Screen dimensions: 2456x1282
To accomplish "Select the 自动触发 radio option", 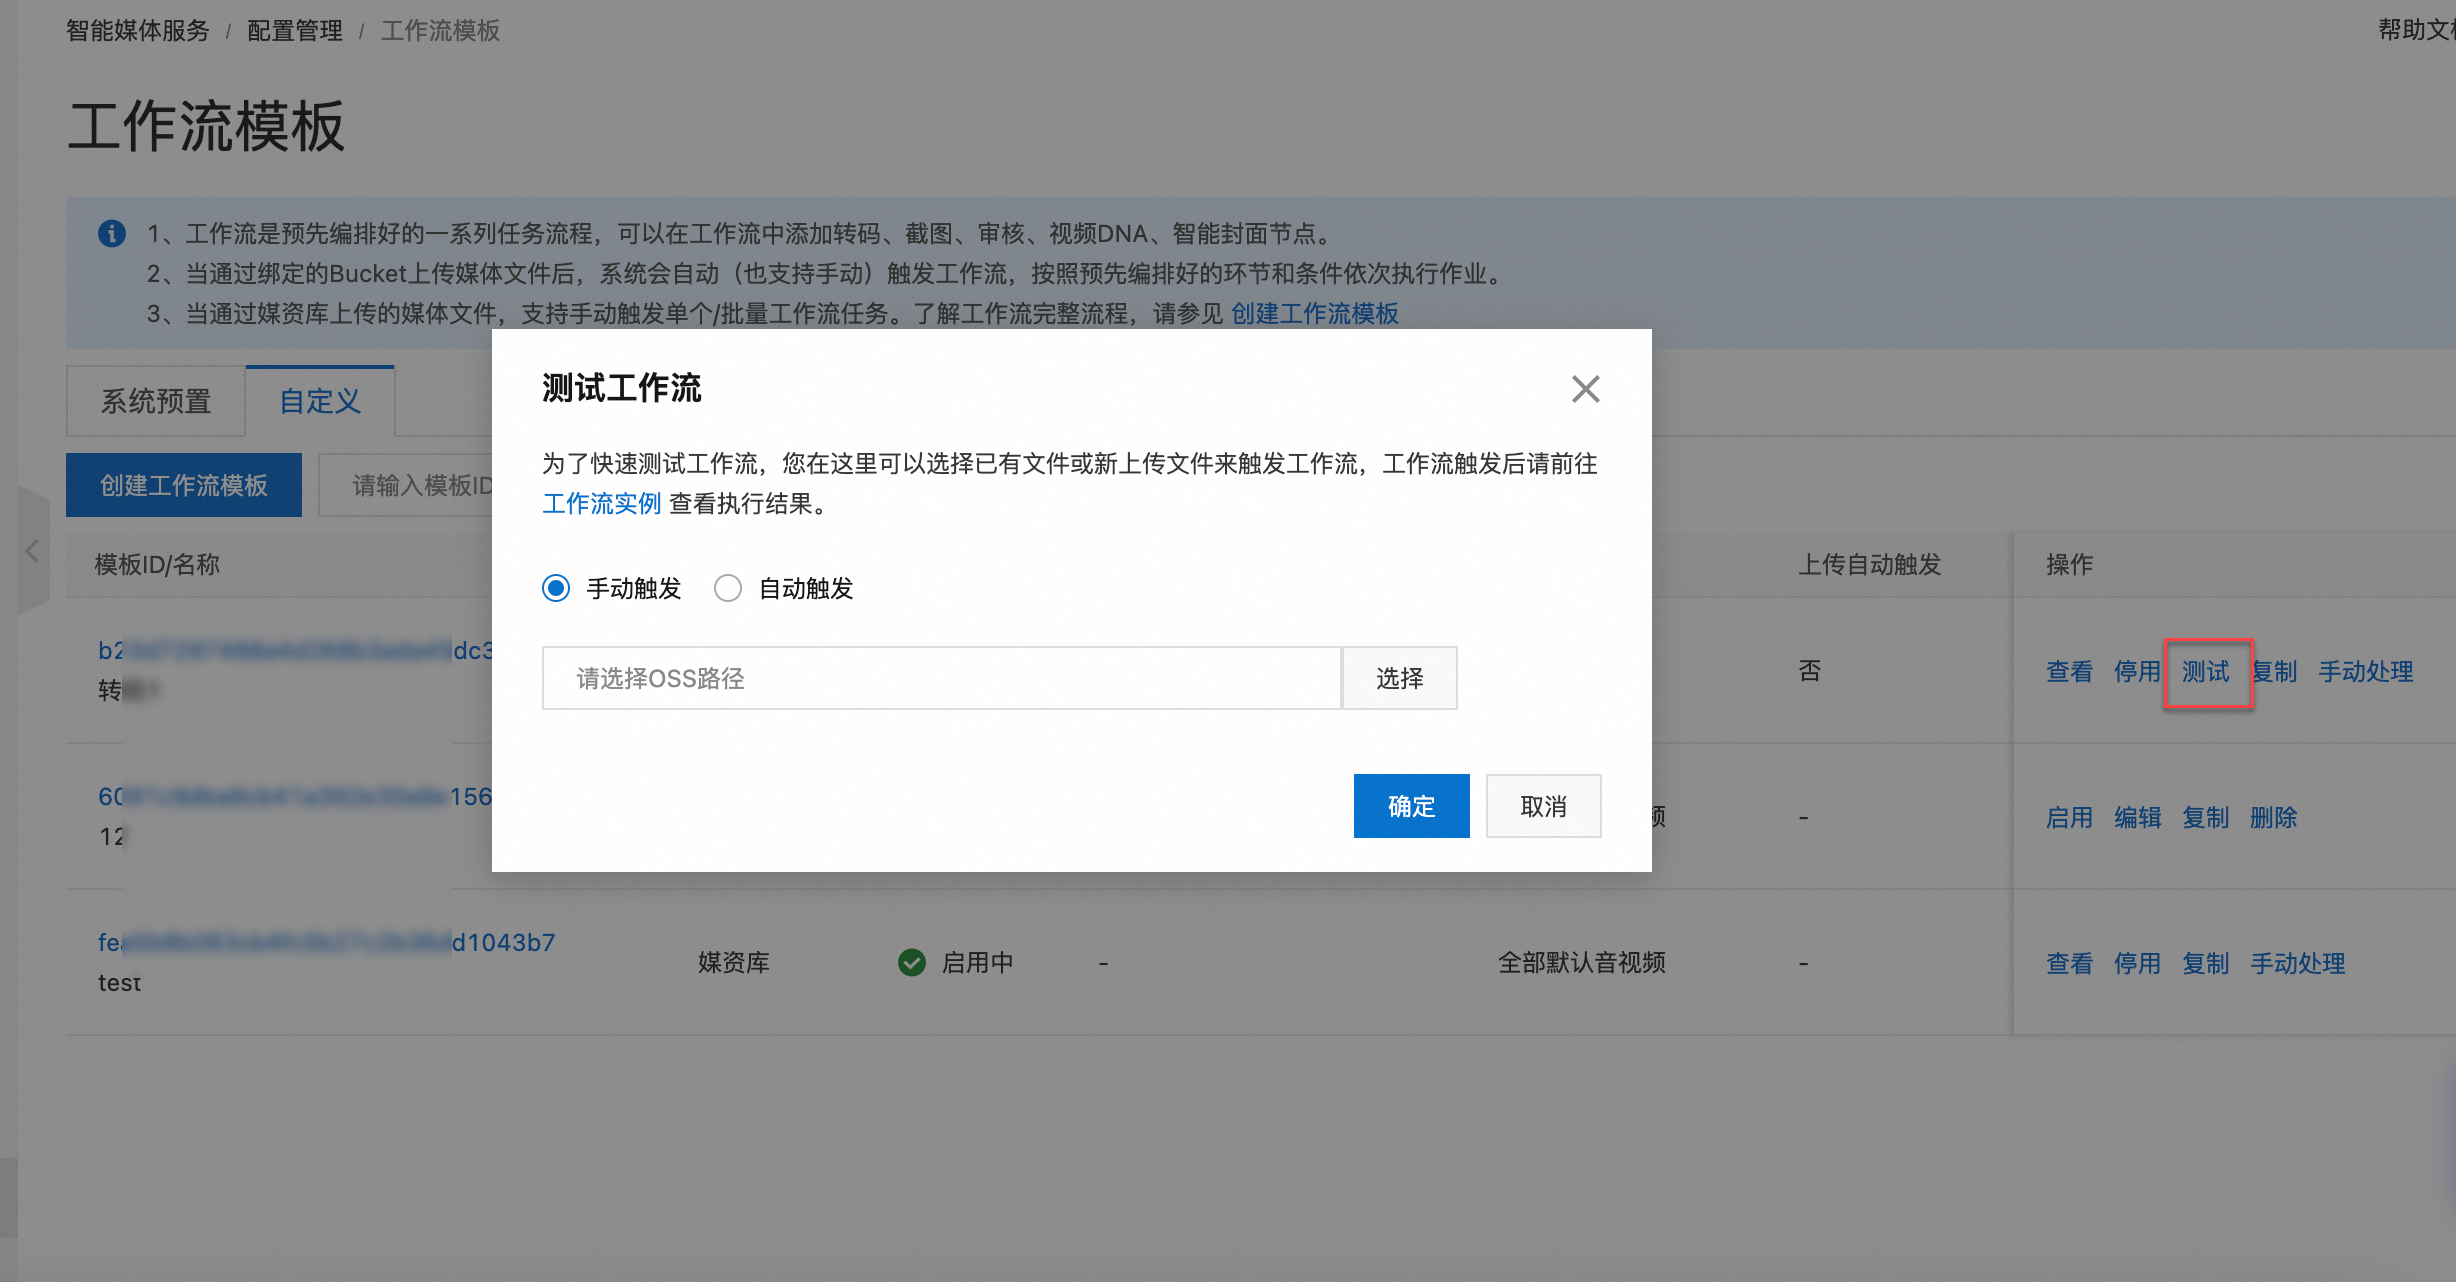I will (728, 588).
